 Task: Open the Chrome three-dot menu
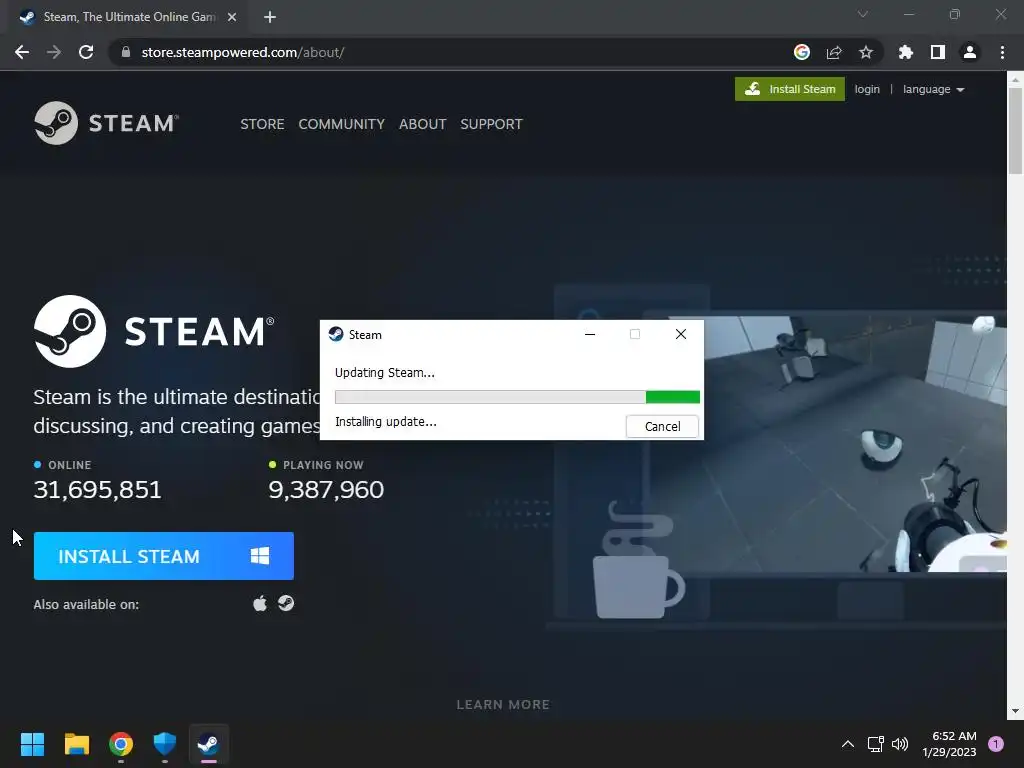point(1002,52)
